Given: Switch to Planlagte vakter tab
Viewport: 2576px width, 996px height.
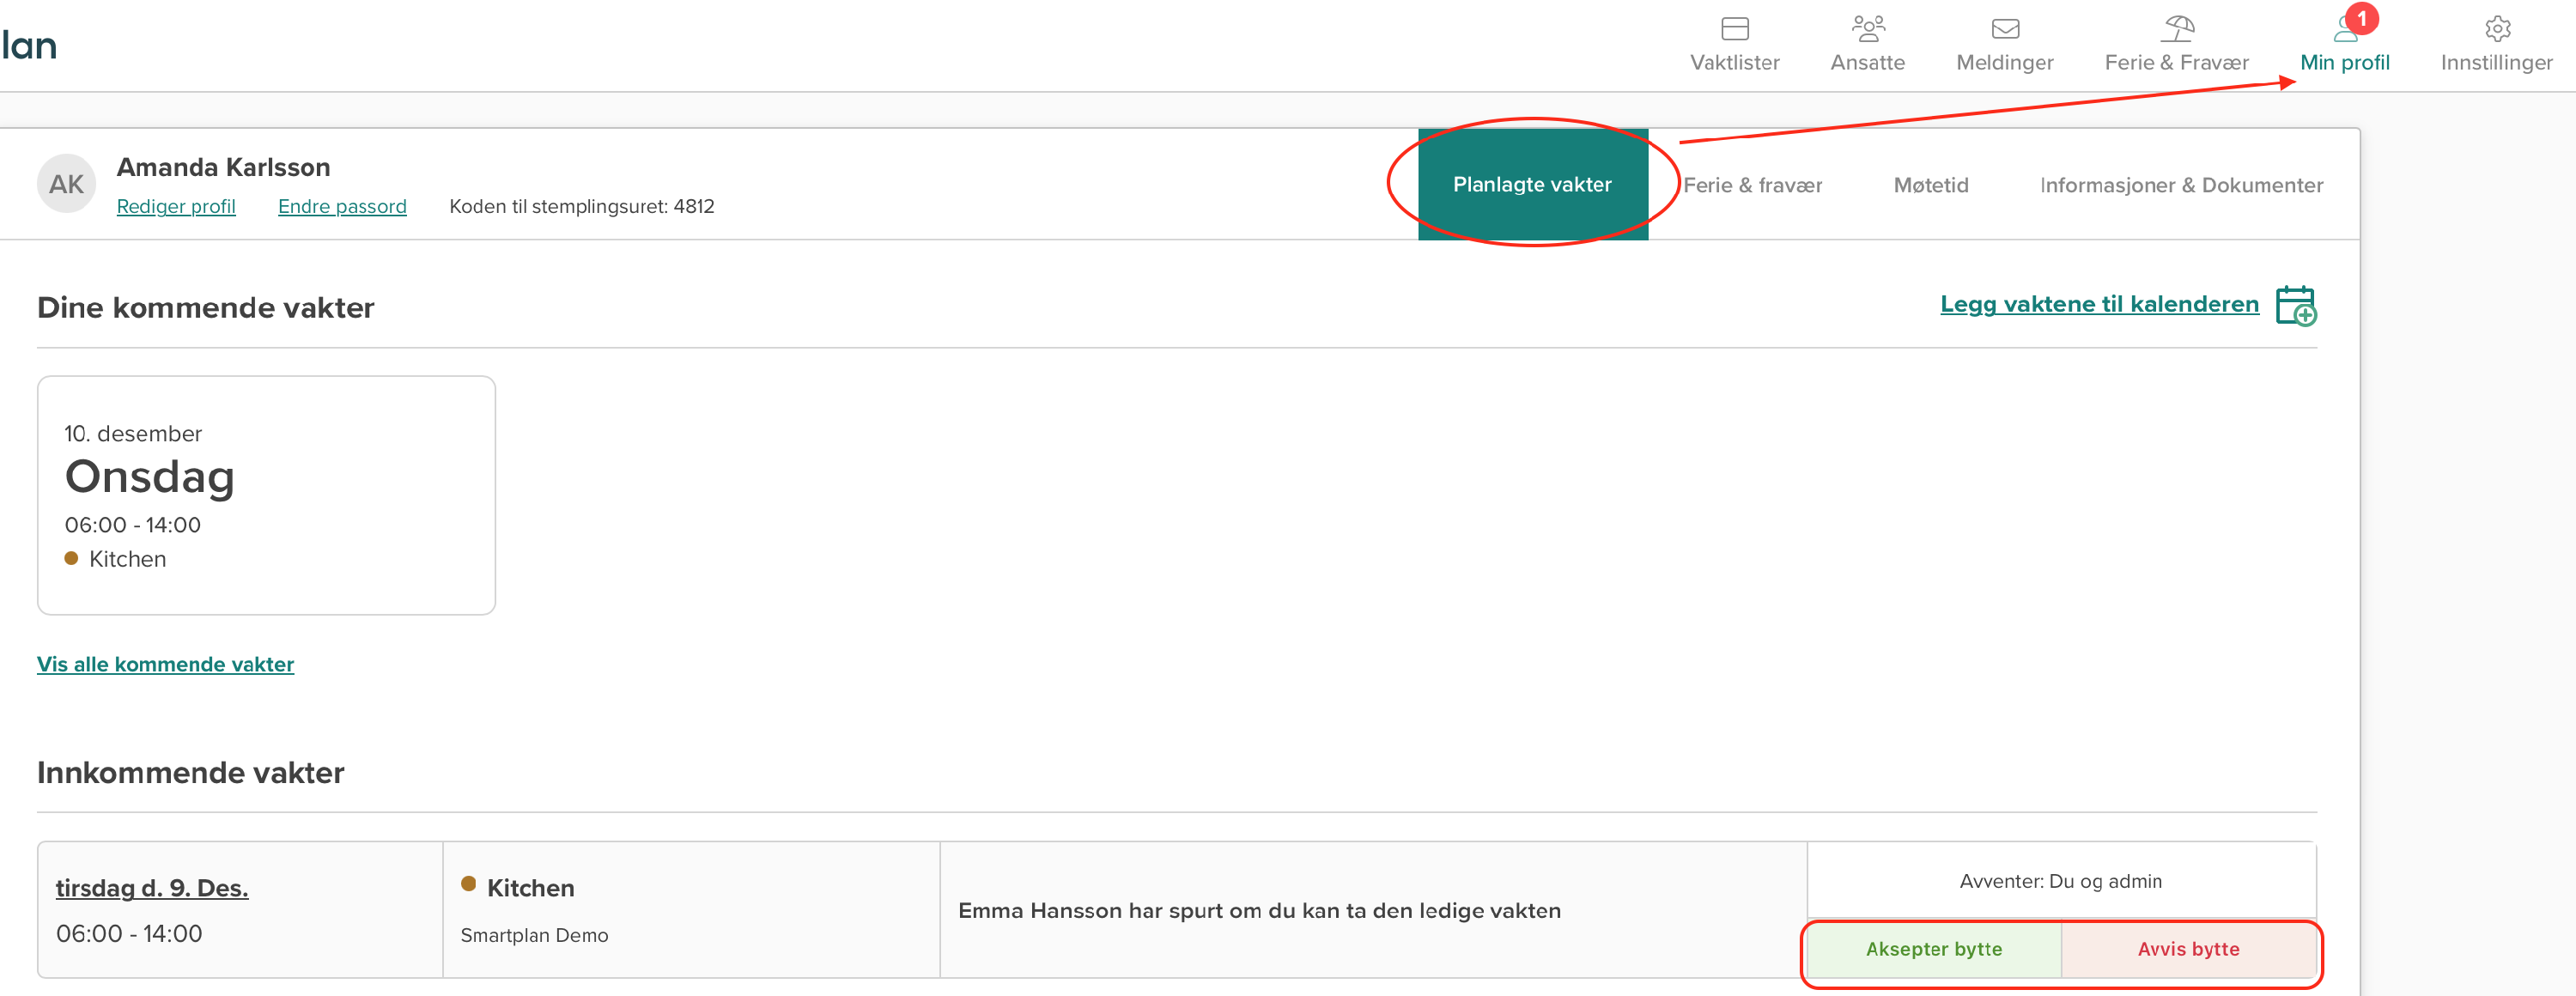Looking at the screenshot, I should coord(1531,185).
